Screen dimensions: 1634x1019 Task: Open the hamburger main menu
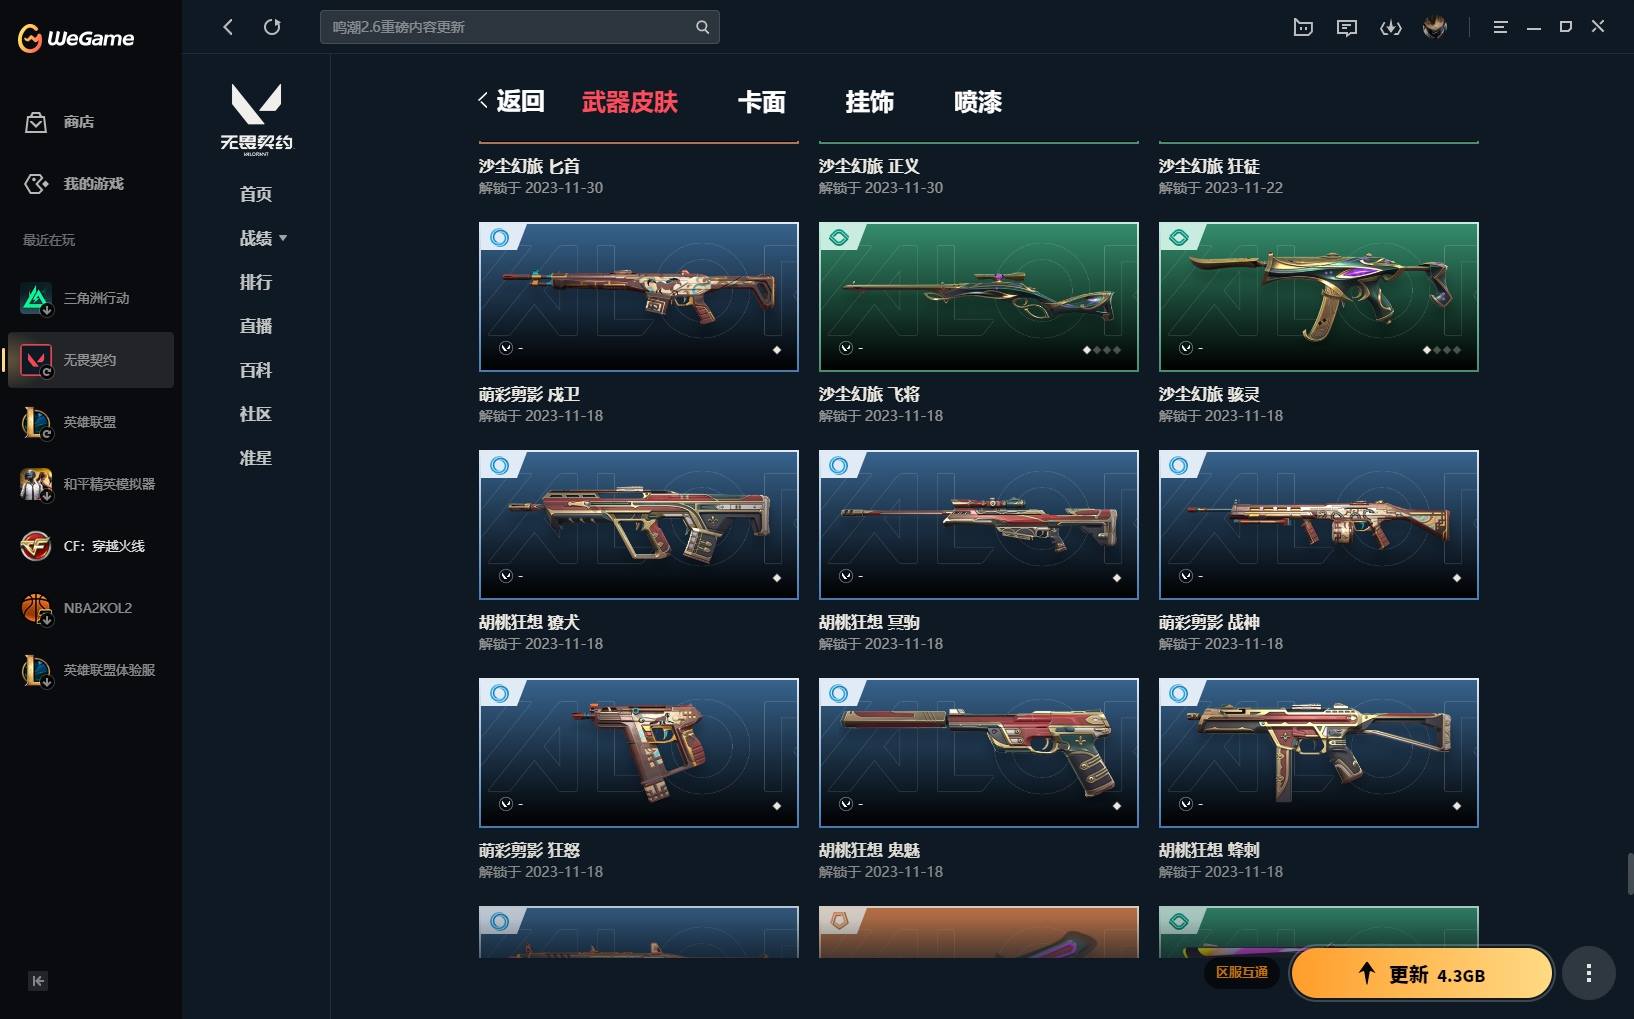coord(1500,27)
